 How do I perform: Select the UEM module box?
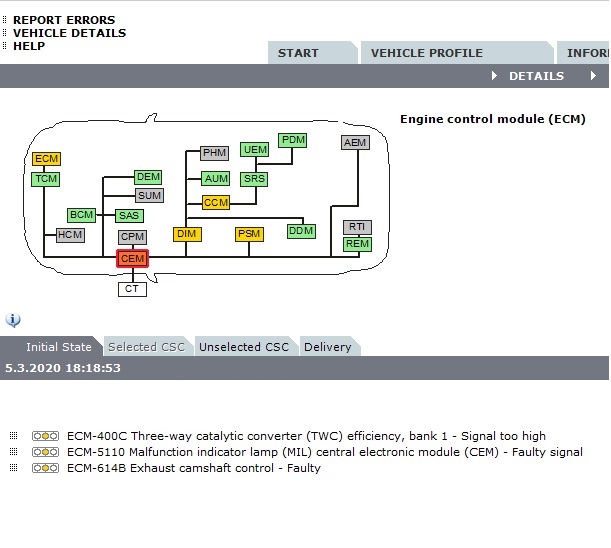pos(255,150)
